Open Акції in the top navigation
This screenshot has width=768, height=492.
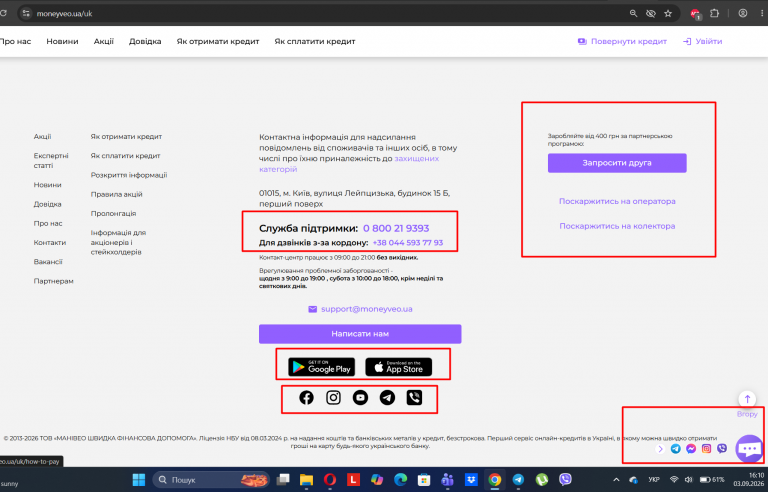[x=104, y=42]
